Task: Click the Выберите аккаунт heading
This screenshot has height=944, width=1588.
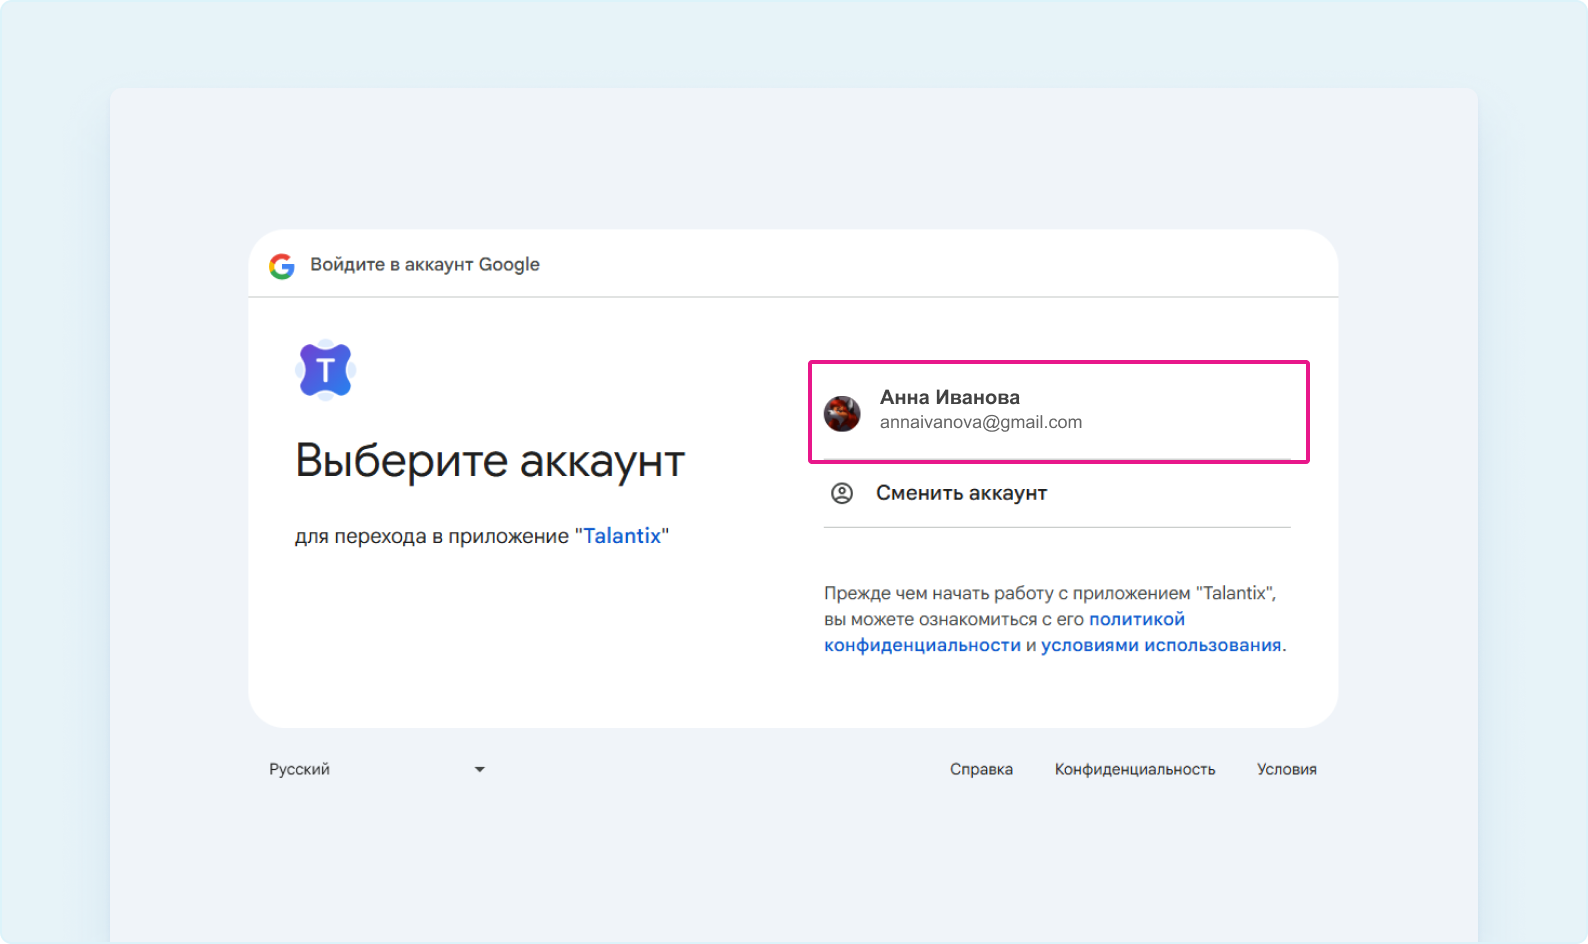Action: (490, 461)
